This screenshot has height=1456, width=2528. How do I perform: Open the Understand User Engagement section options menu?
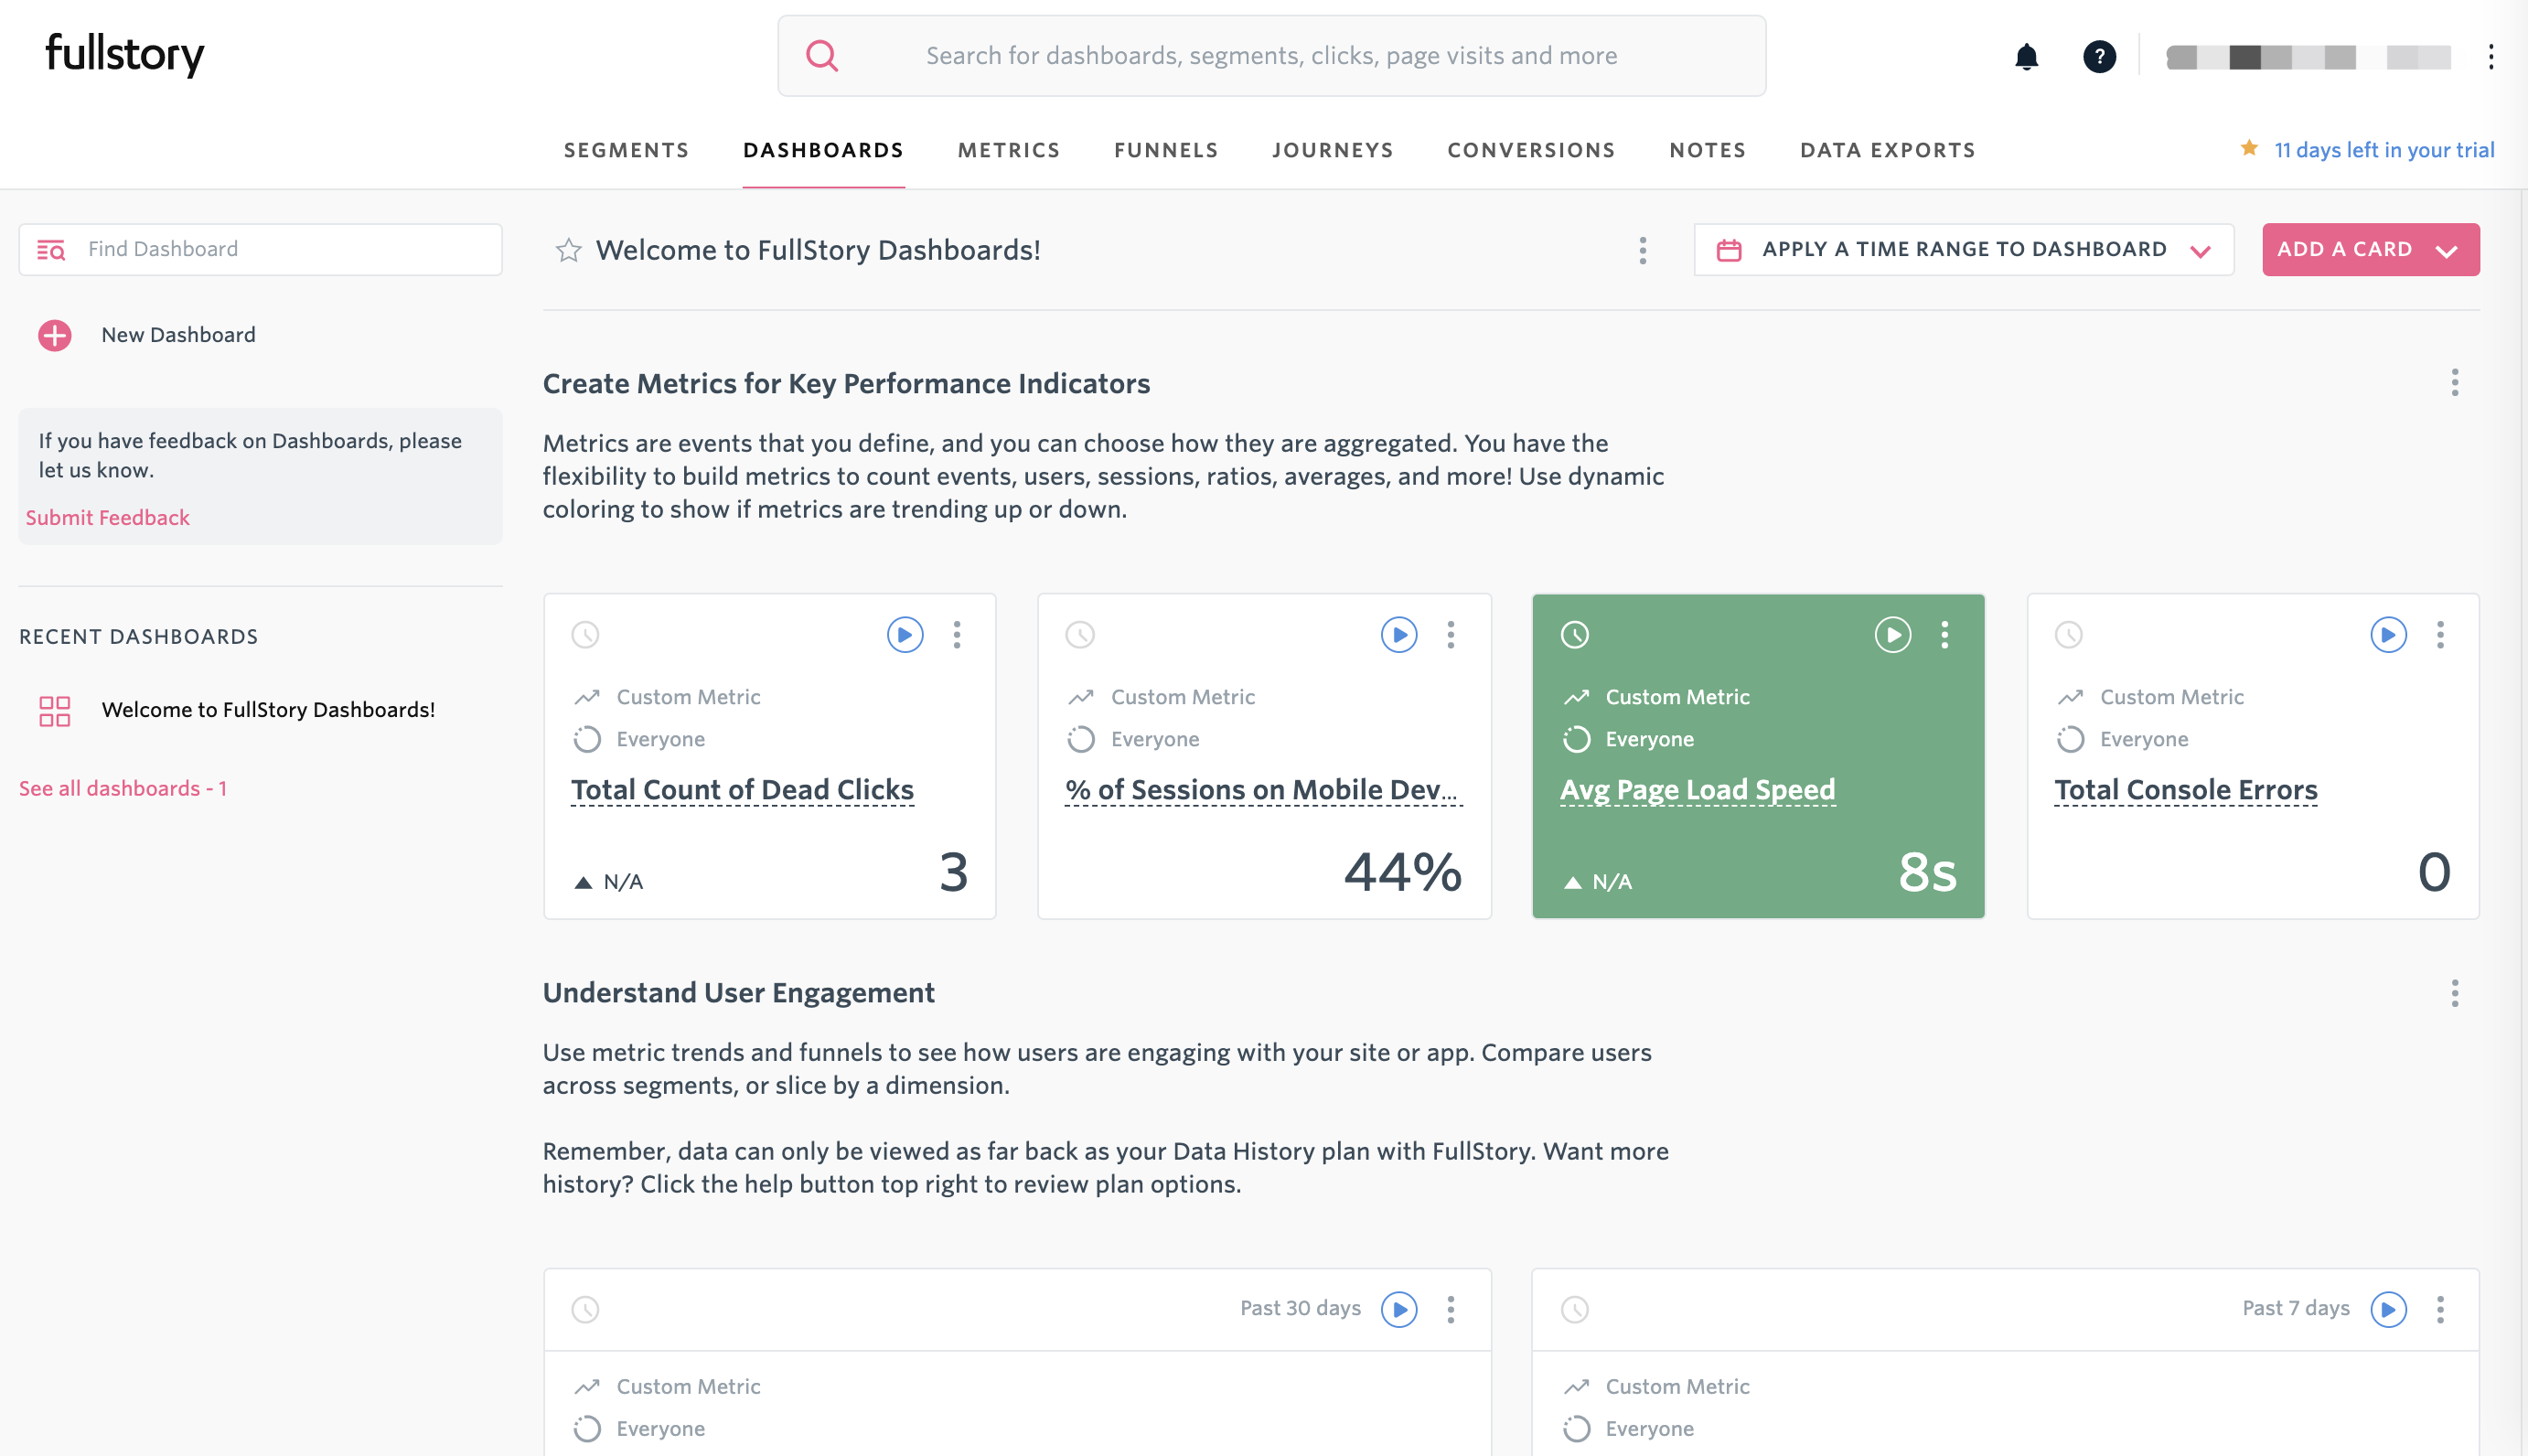pos(2454,993)
